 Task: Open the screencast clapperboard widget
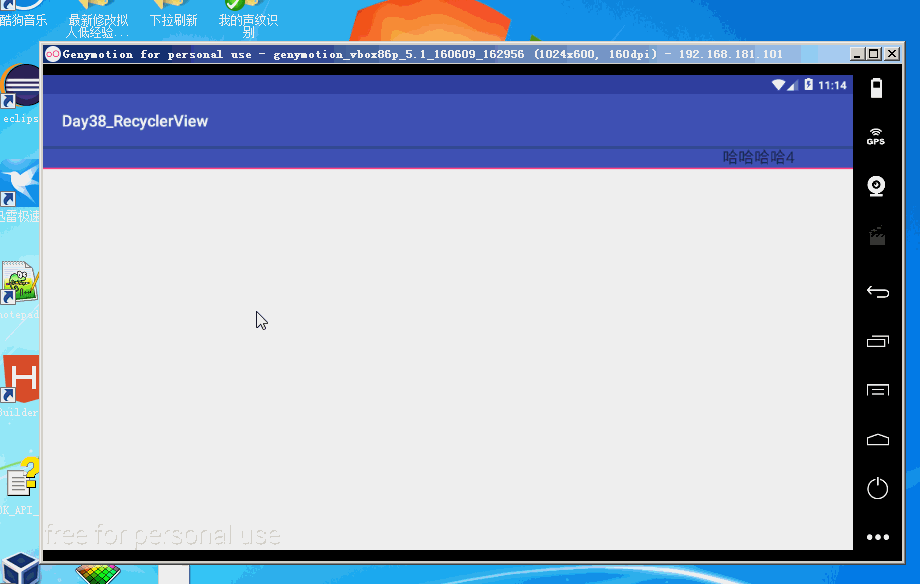877,235
